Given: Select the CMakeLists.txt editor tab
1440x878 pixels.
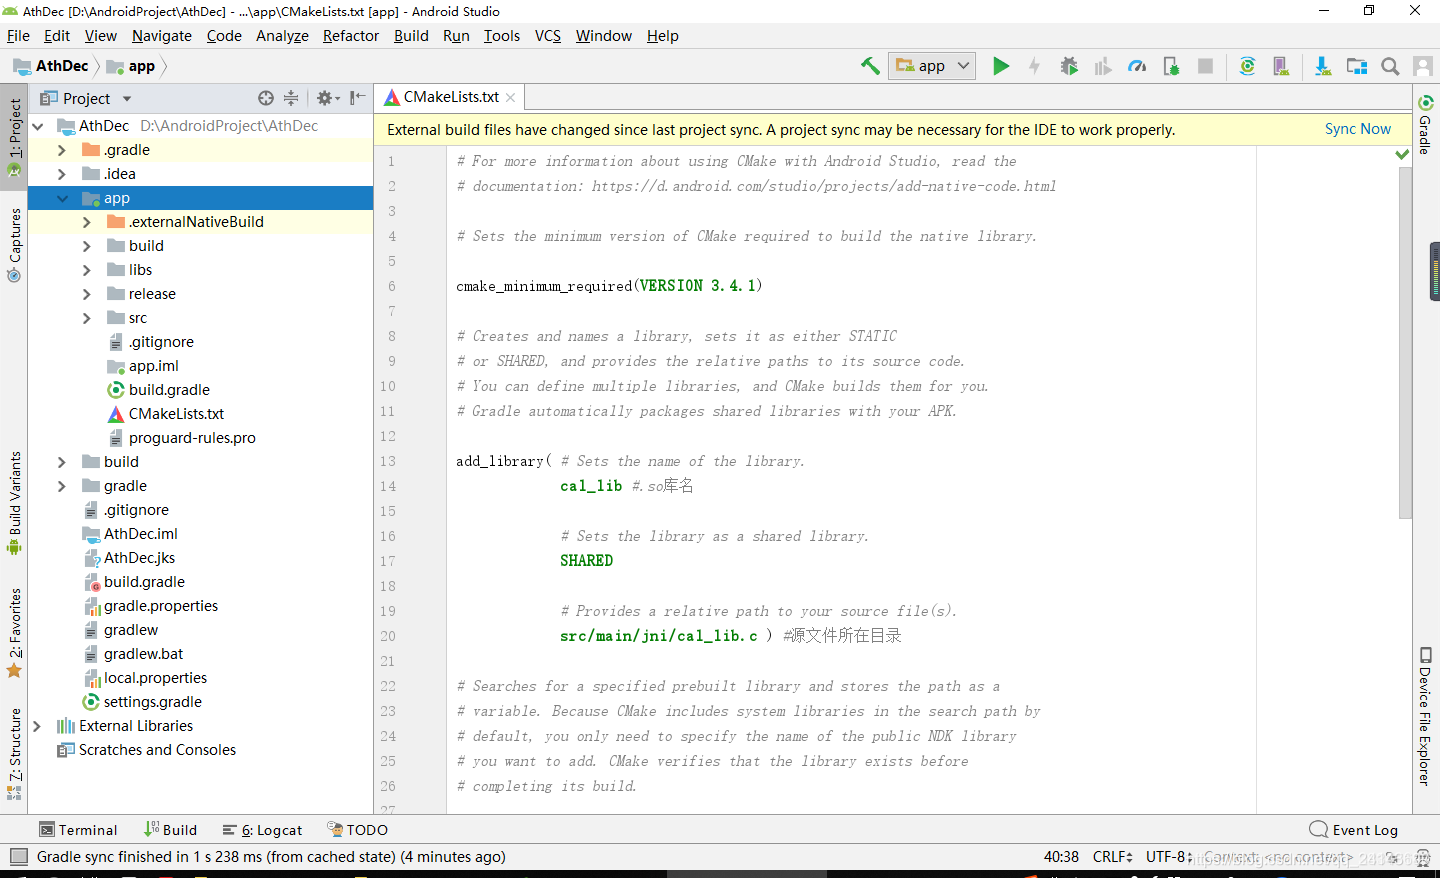Looking at the screenshot, I should (x=451, y=97).
